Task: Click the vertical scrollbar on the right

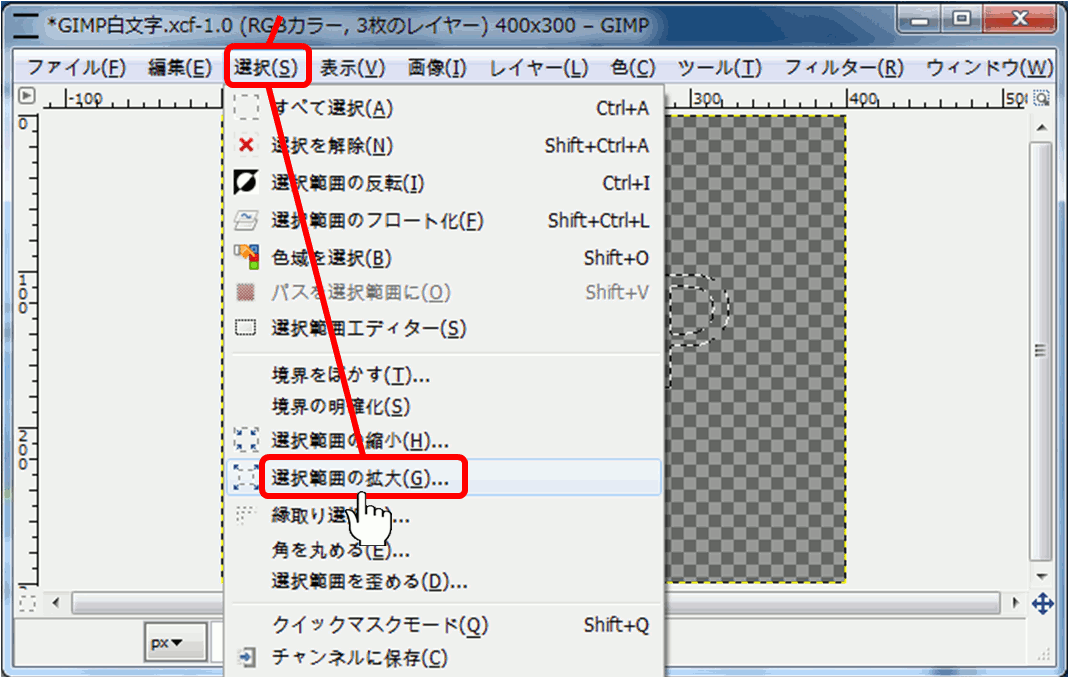Action: click(x=1042, y=350)
